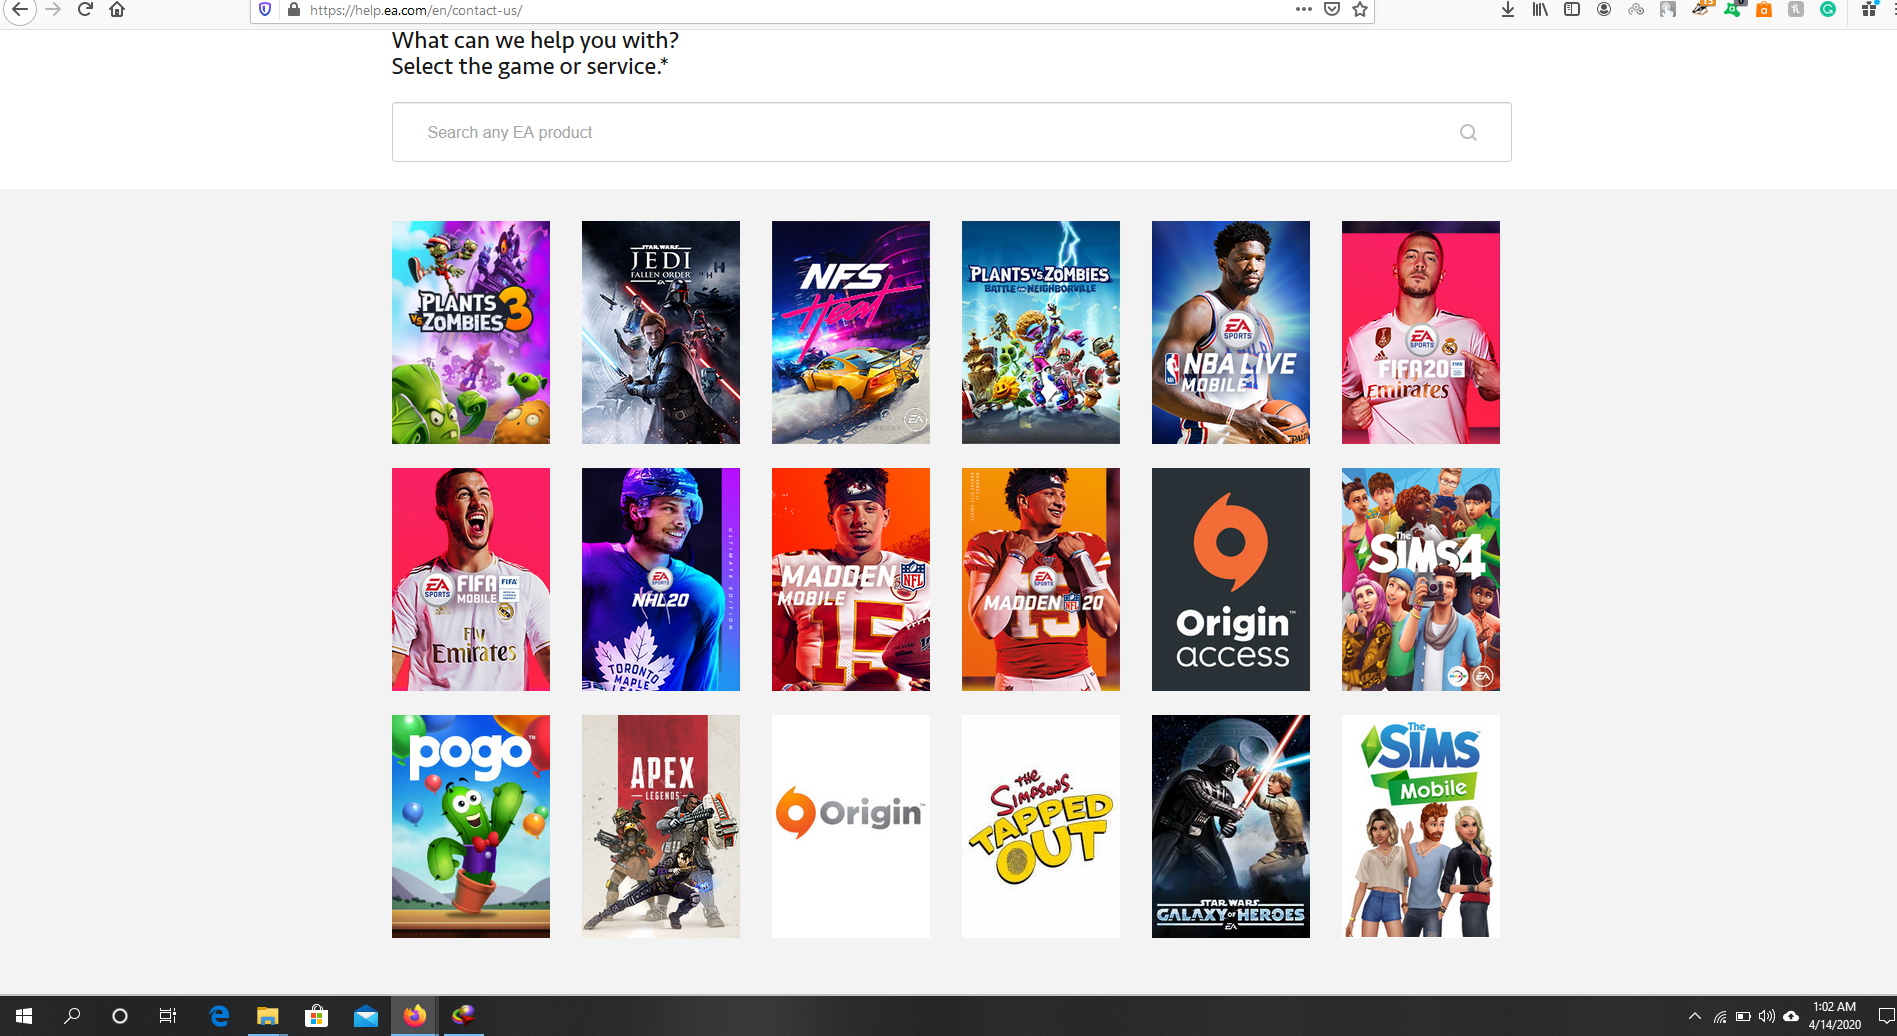Image resolution: width=1897 pixels, height=1036 pixels.
Task: Toggle the Firefox sidebar icon
Action: coord(1572,10)
